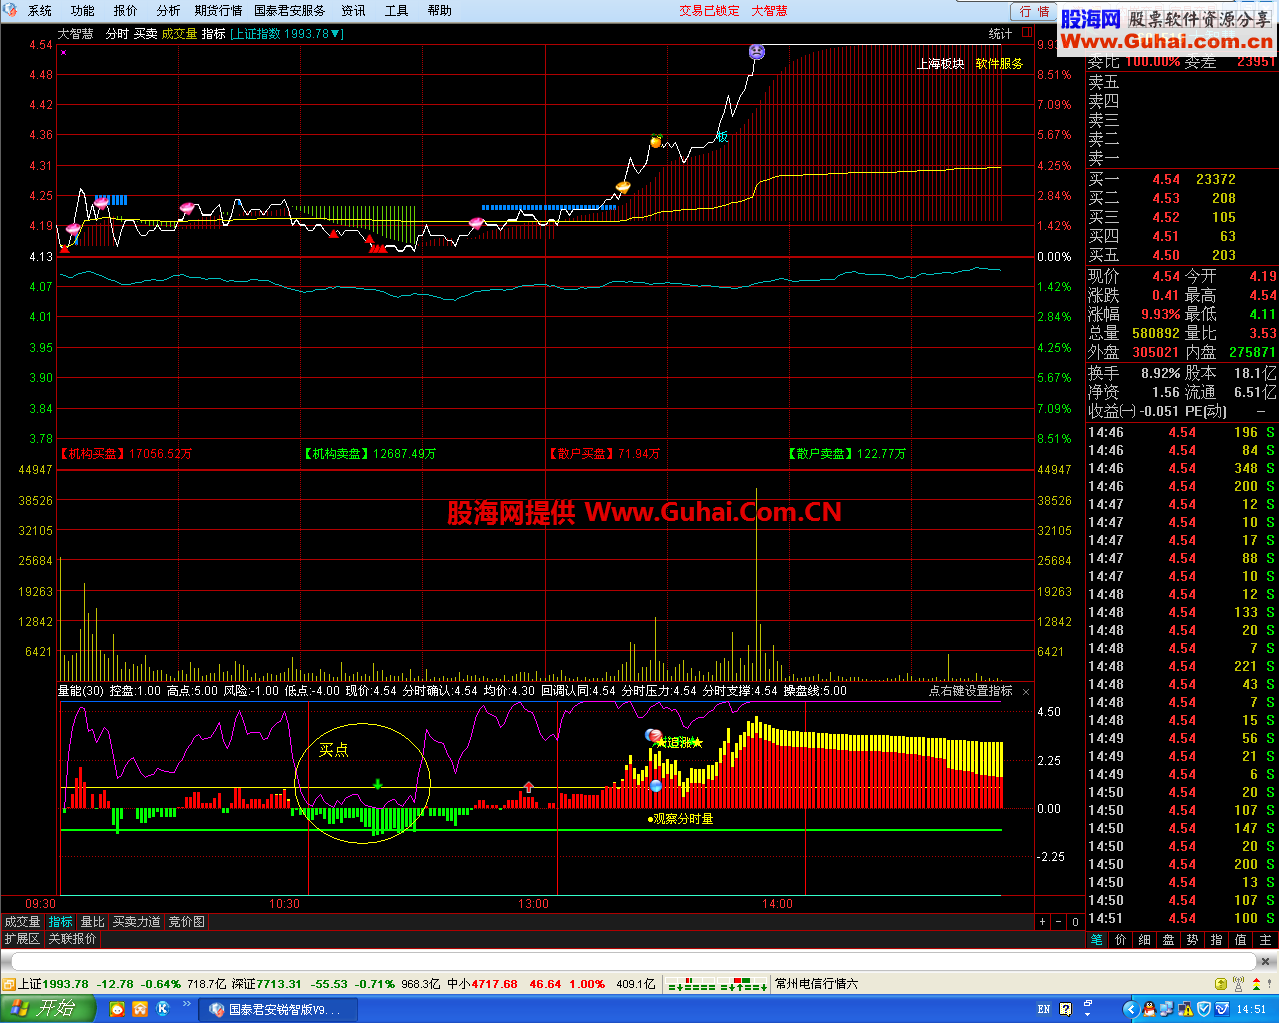
Task: Switch to the 竞价图 bottom tab
Action: (x=186, y=922)
